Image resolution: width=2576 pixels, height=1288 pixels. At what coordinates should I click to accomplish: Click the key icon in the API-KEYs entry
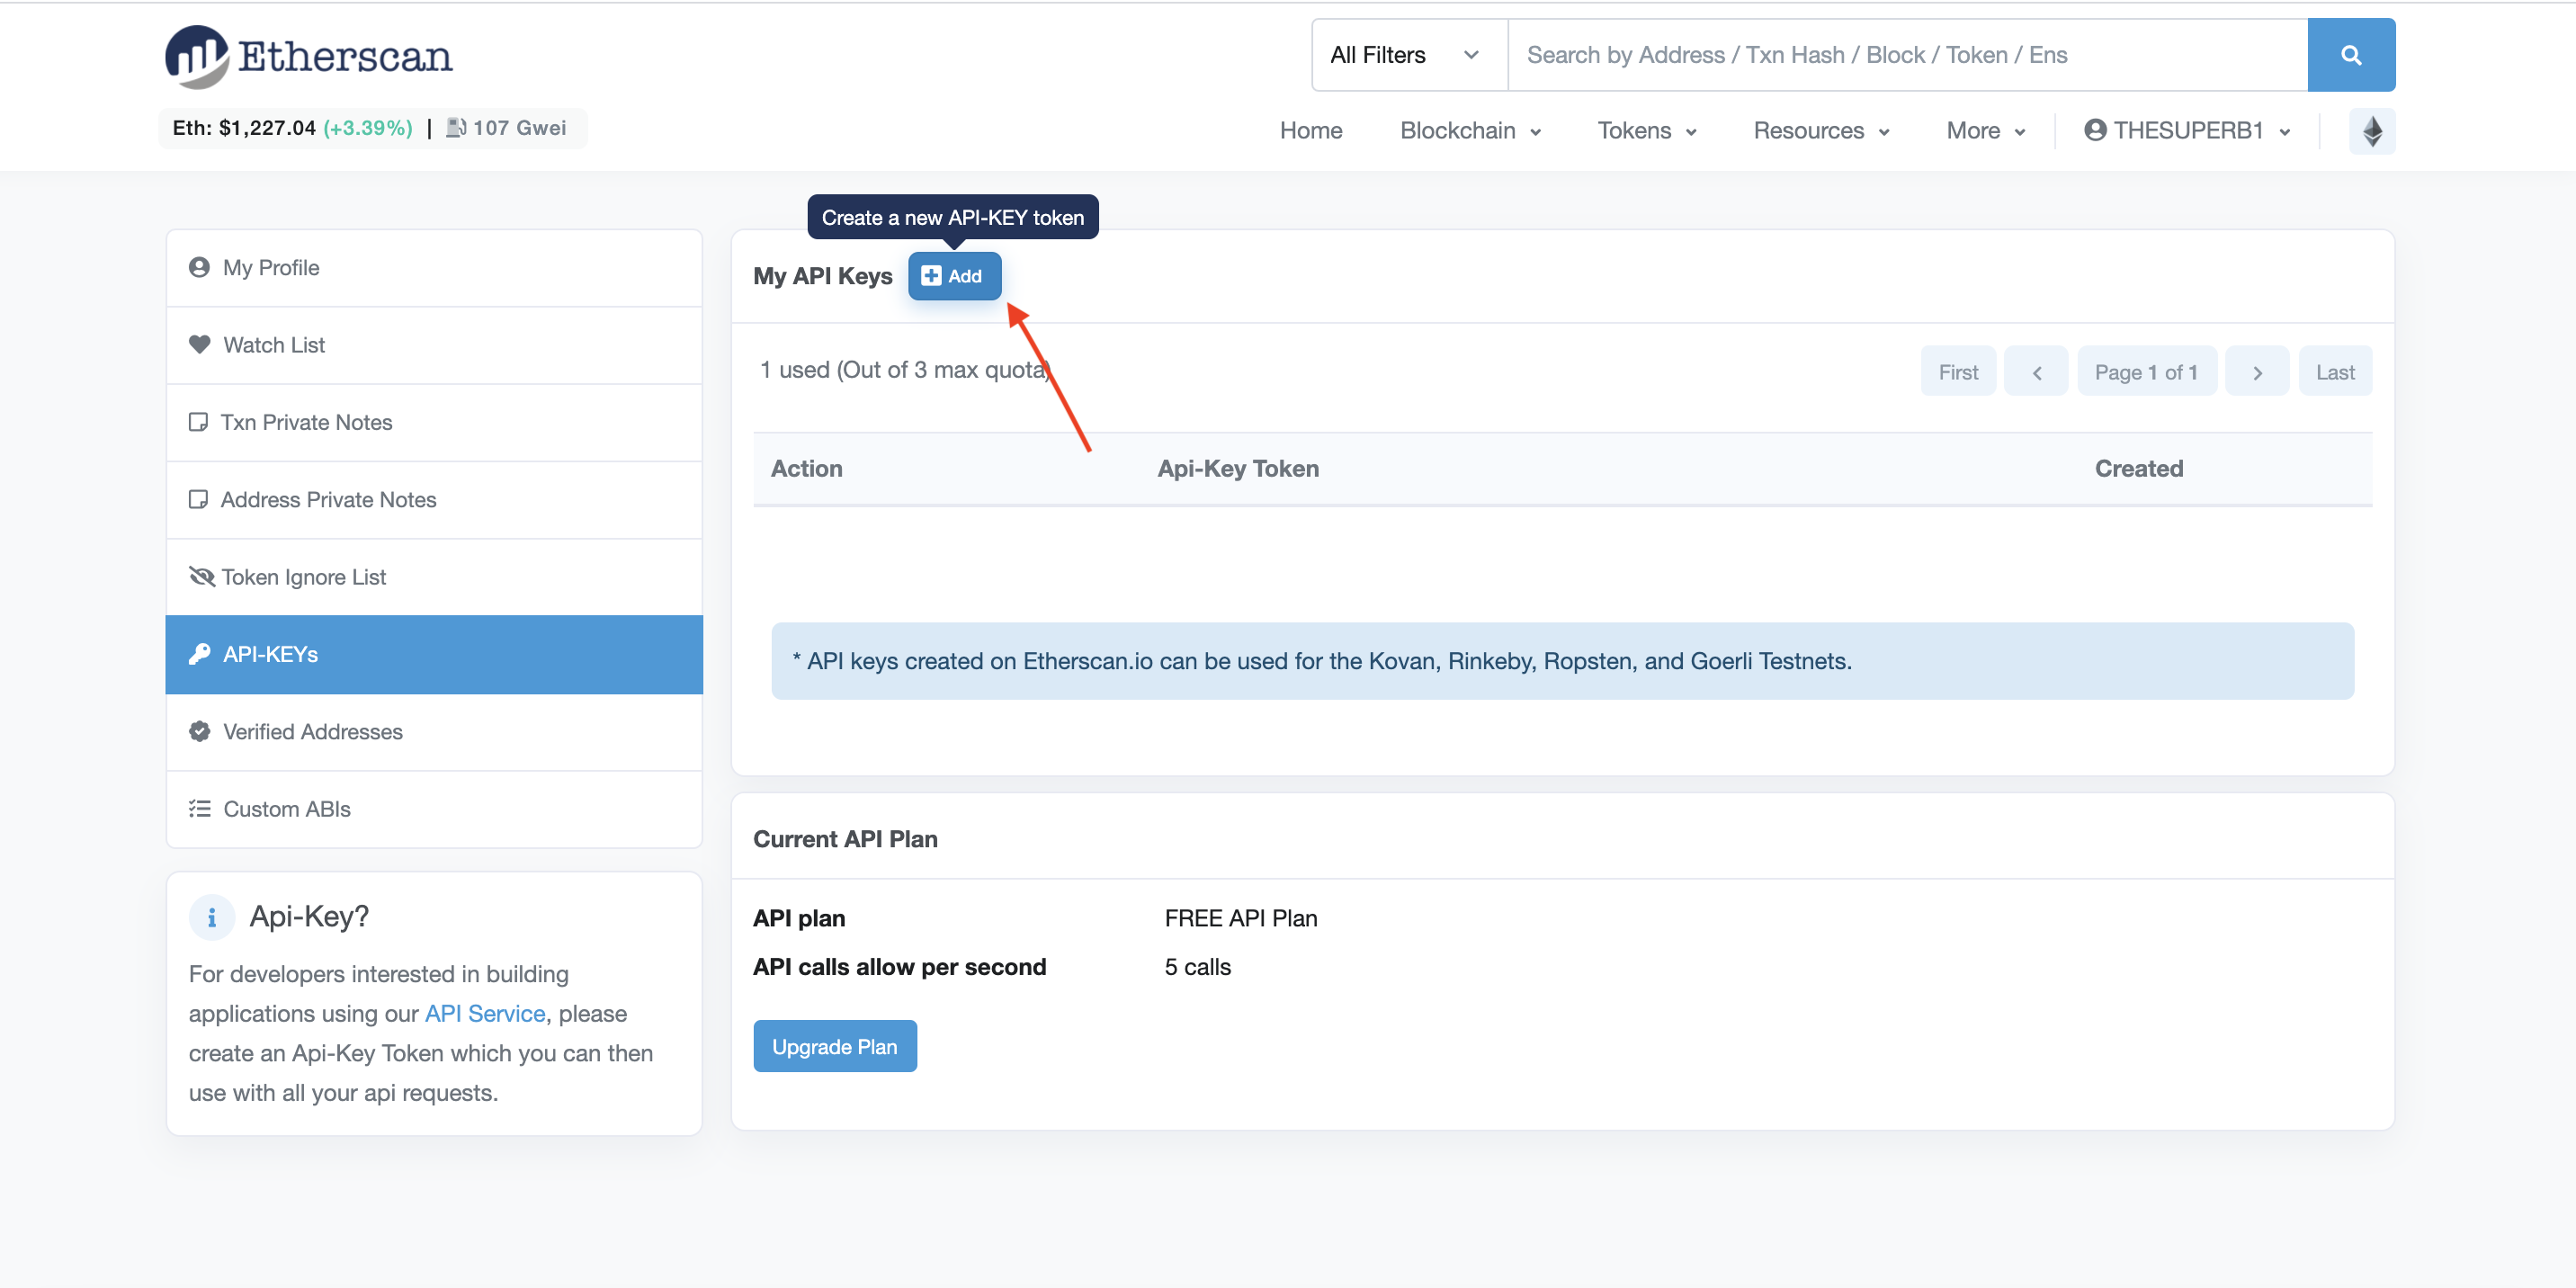coord(199,654)
